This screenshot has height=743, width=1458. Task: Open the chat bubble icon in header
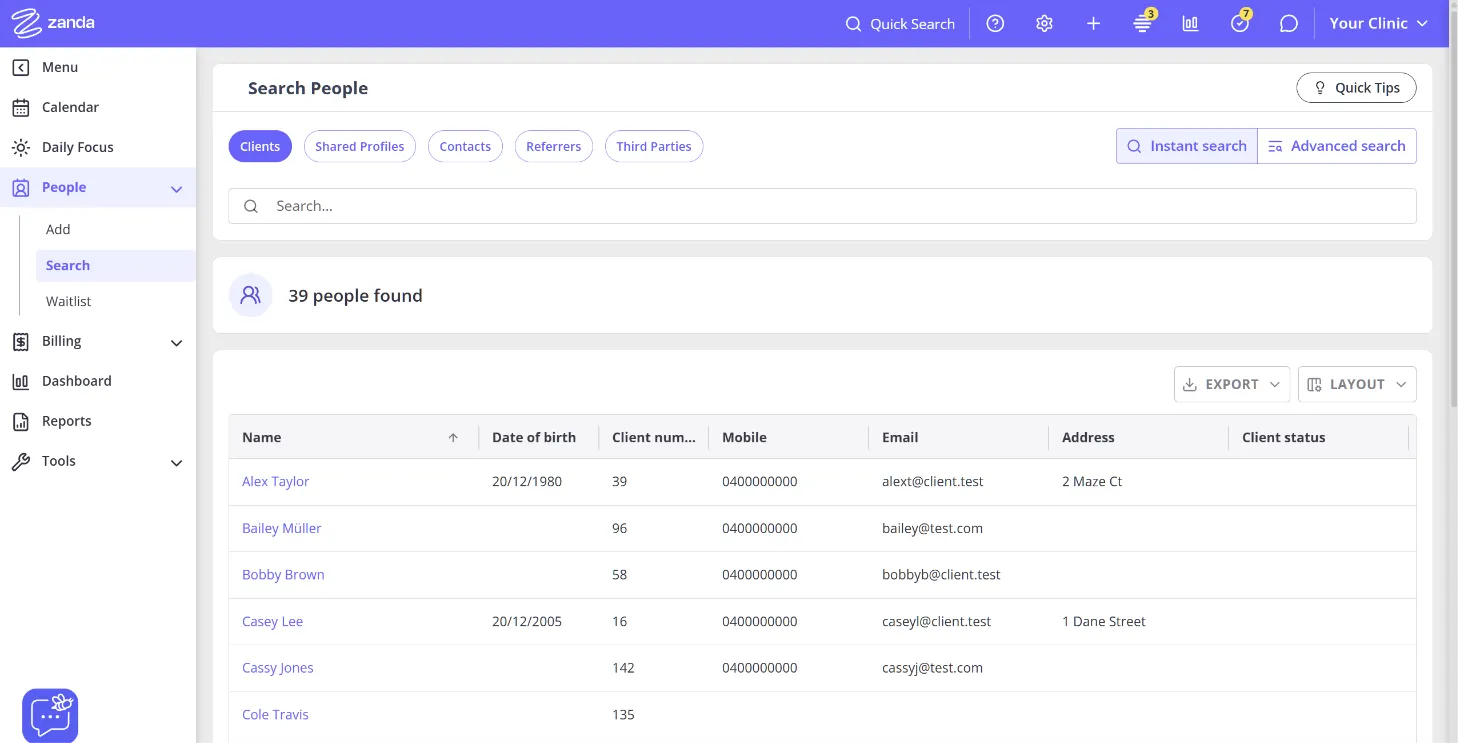point(1289,24)
